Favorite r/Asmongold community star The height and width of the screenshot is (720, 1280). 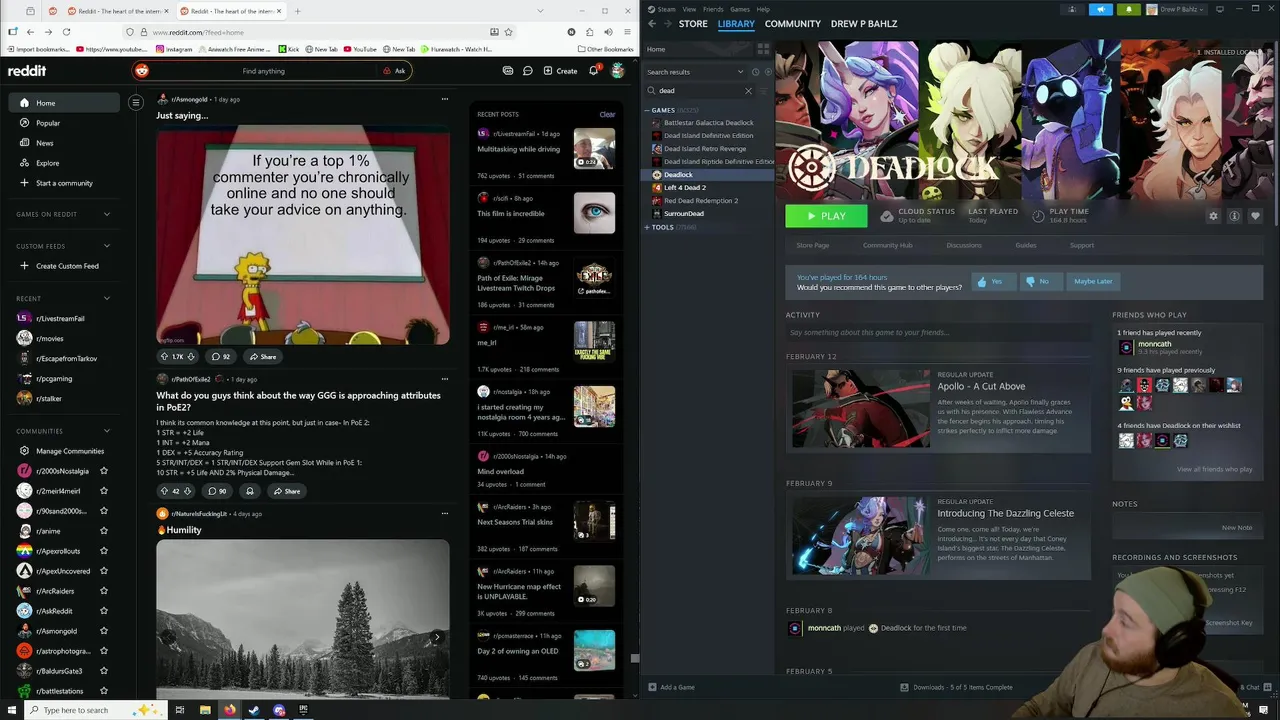[104, 631]
